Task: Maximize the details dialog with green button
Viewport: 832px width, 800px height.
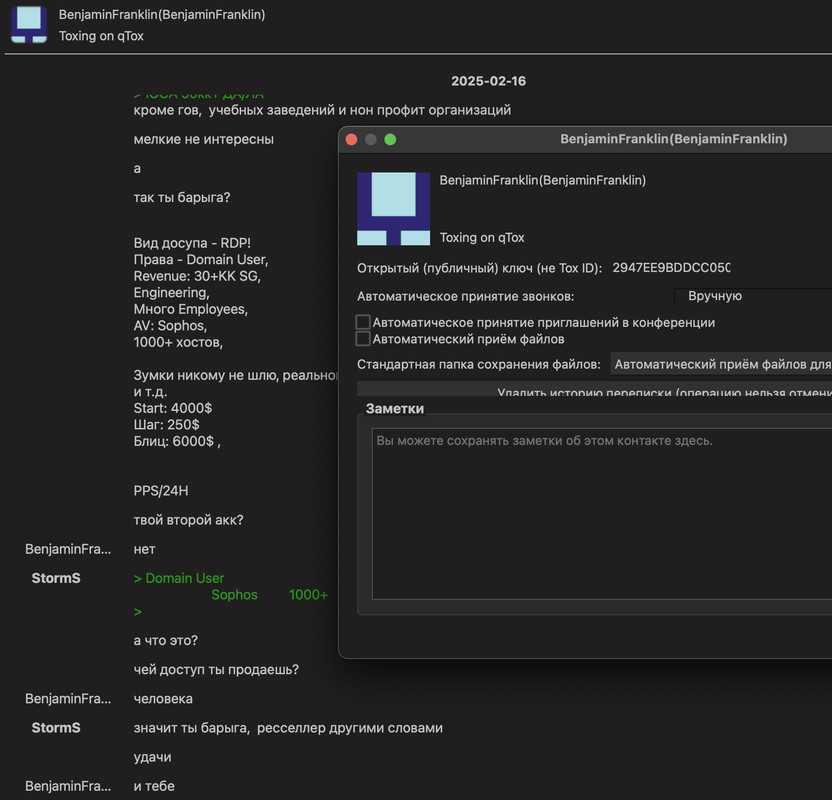Action: coord(390,140)
